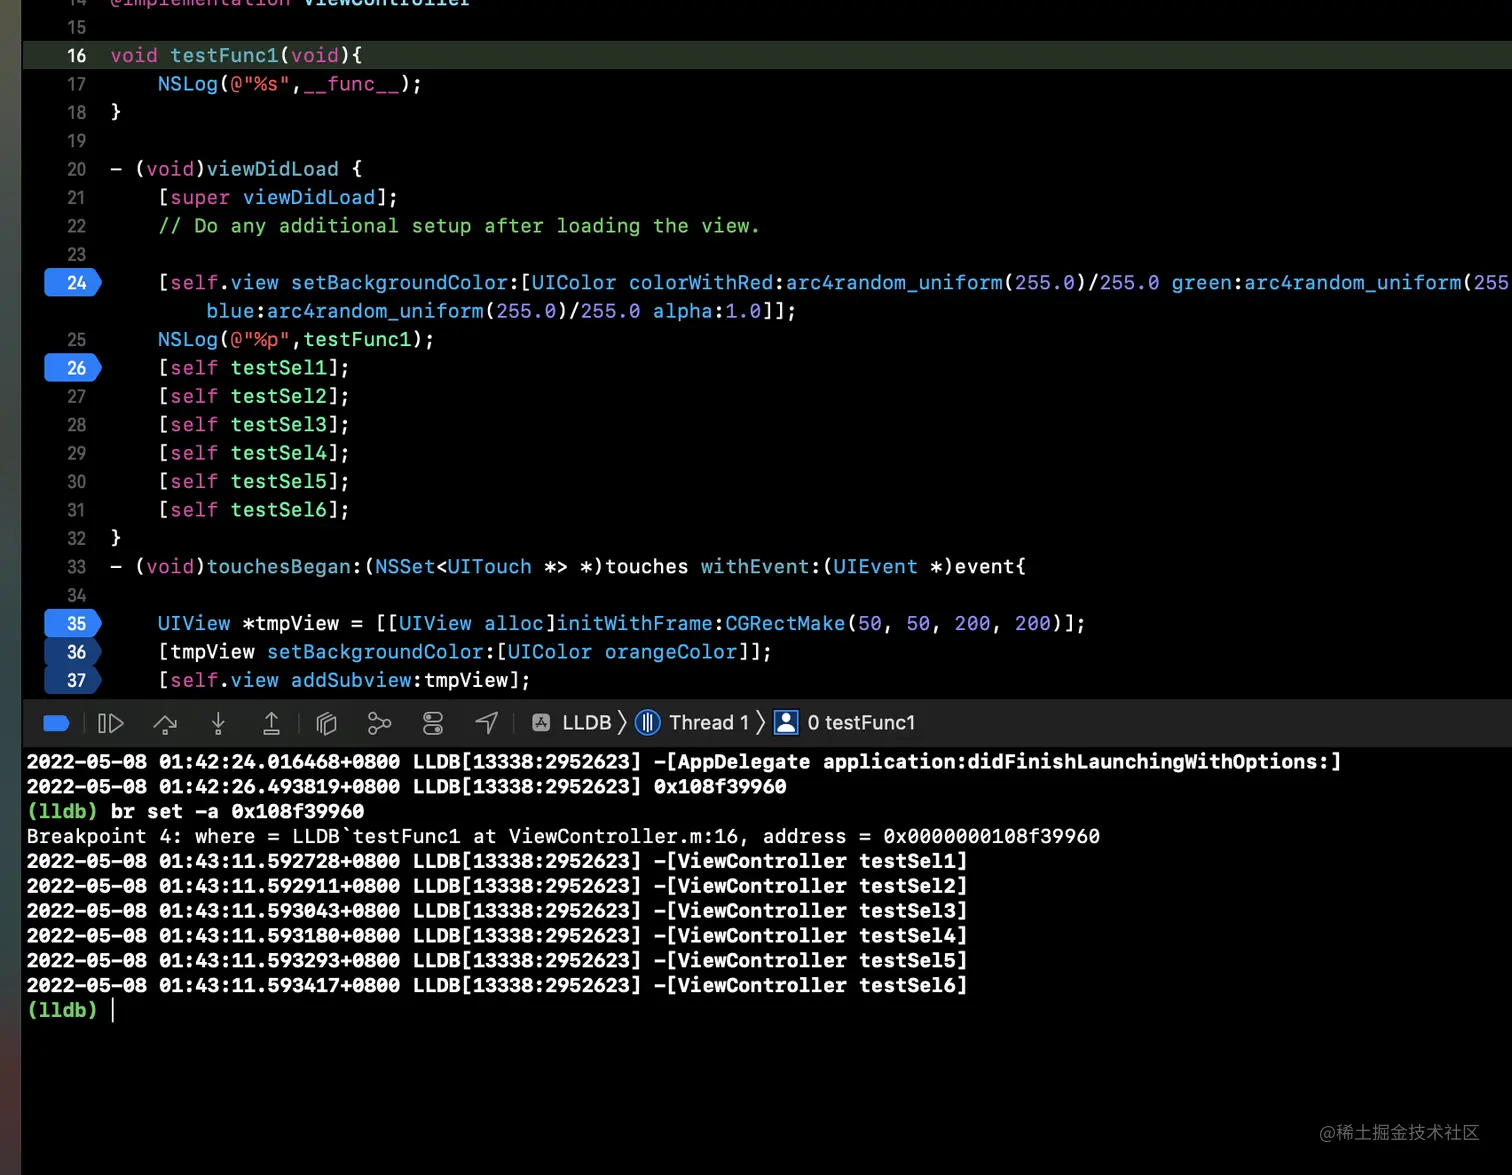Screen dimensions: 1512x1175
Task: Click 'void testFunc1(void){' code line
Action: [x=236, y=55]
